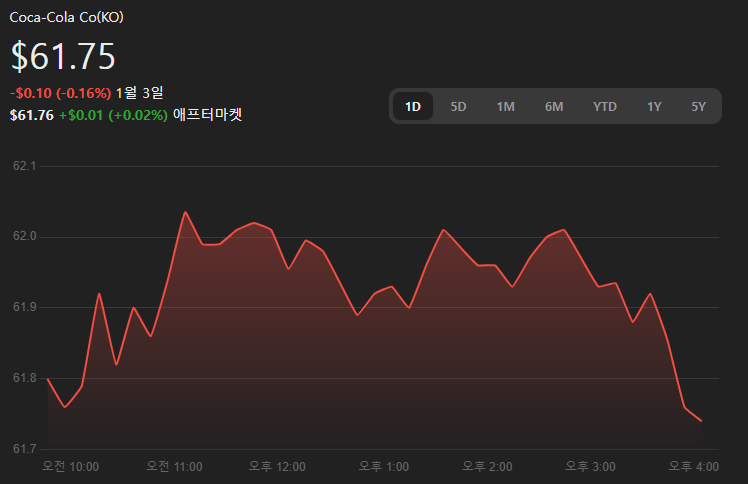Switch to the 5D time range

(x=458, y=106)
